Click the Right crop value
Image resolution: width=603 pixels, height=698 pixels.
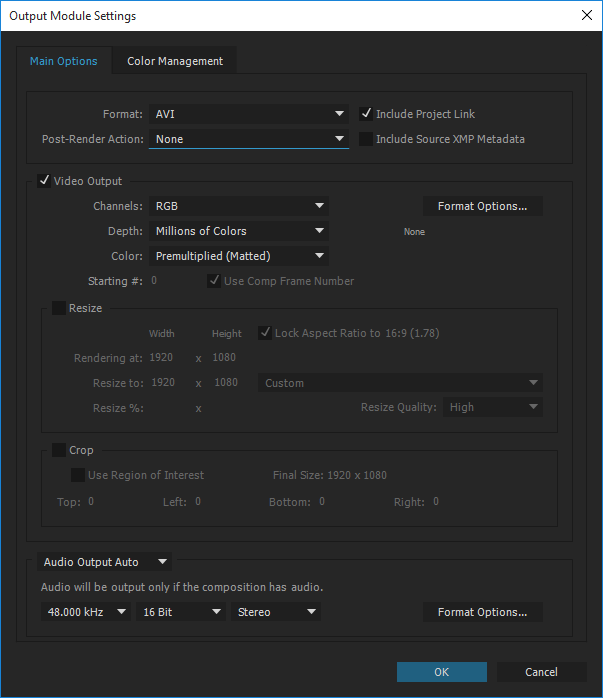point(436,502)
